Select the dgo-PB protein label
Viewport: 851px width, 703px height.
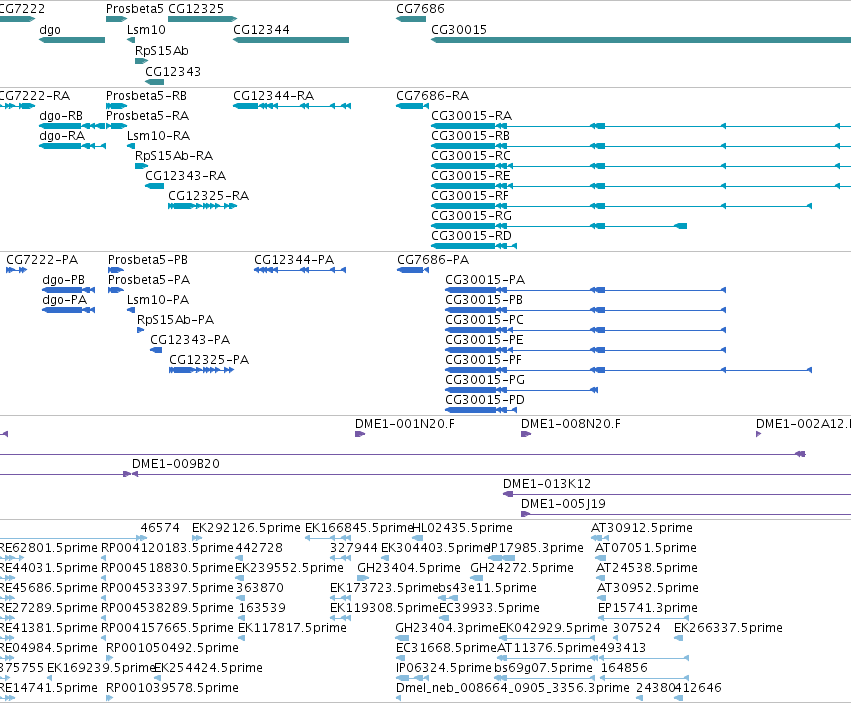tap(63, 280)
